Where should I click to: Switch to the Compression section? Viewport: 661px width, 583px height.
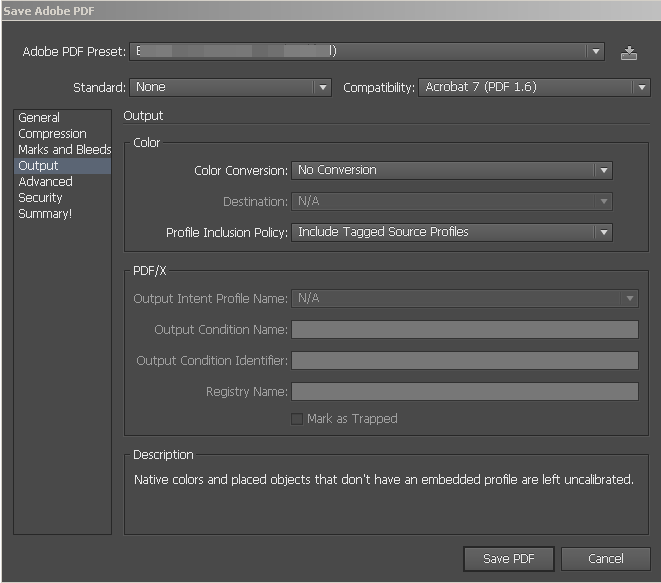tap(52, 134)
